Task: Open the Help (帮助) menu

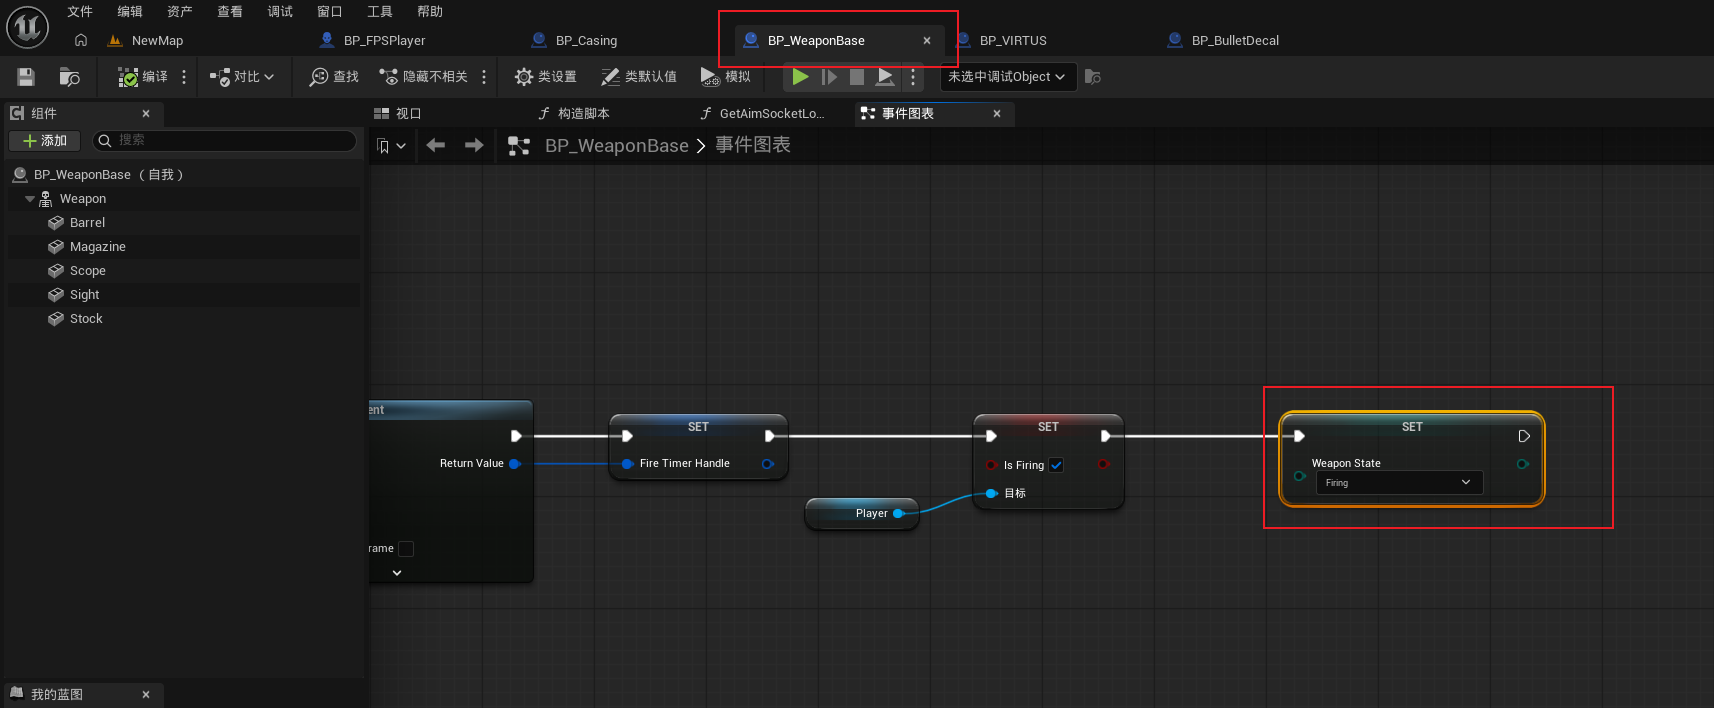Action: (x=430, y=12)
